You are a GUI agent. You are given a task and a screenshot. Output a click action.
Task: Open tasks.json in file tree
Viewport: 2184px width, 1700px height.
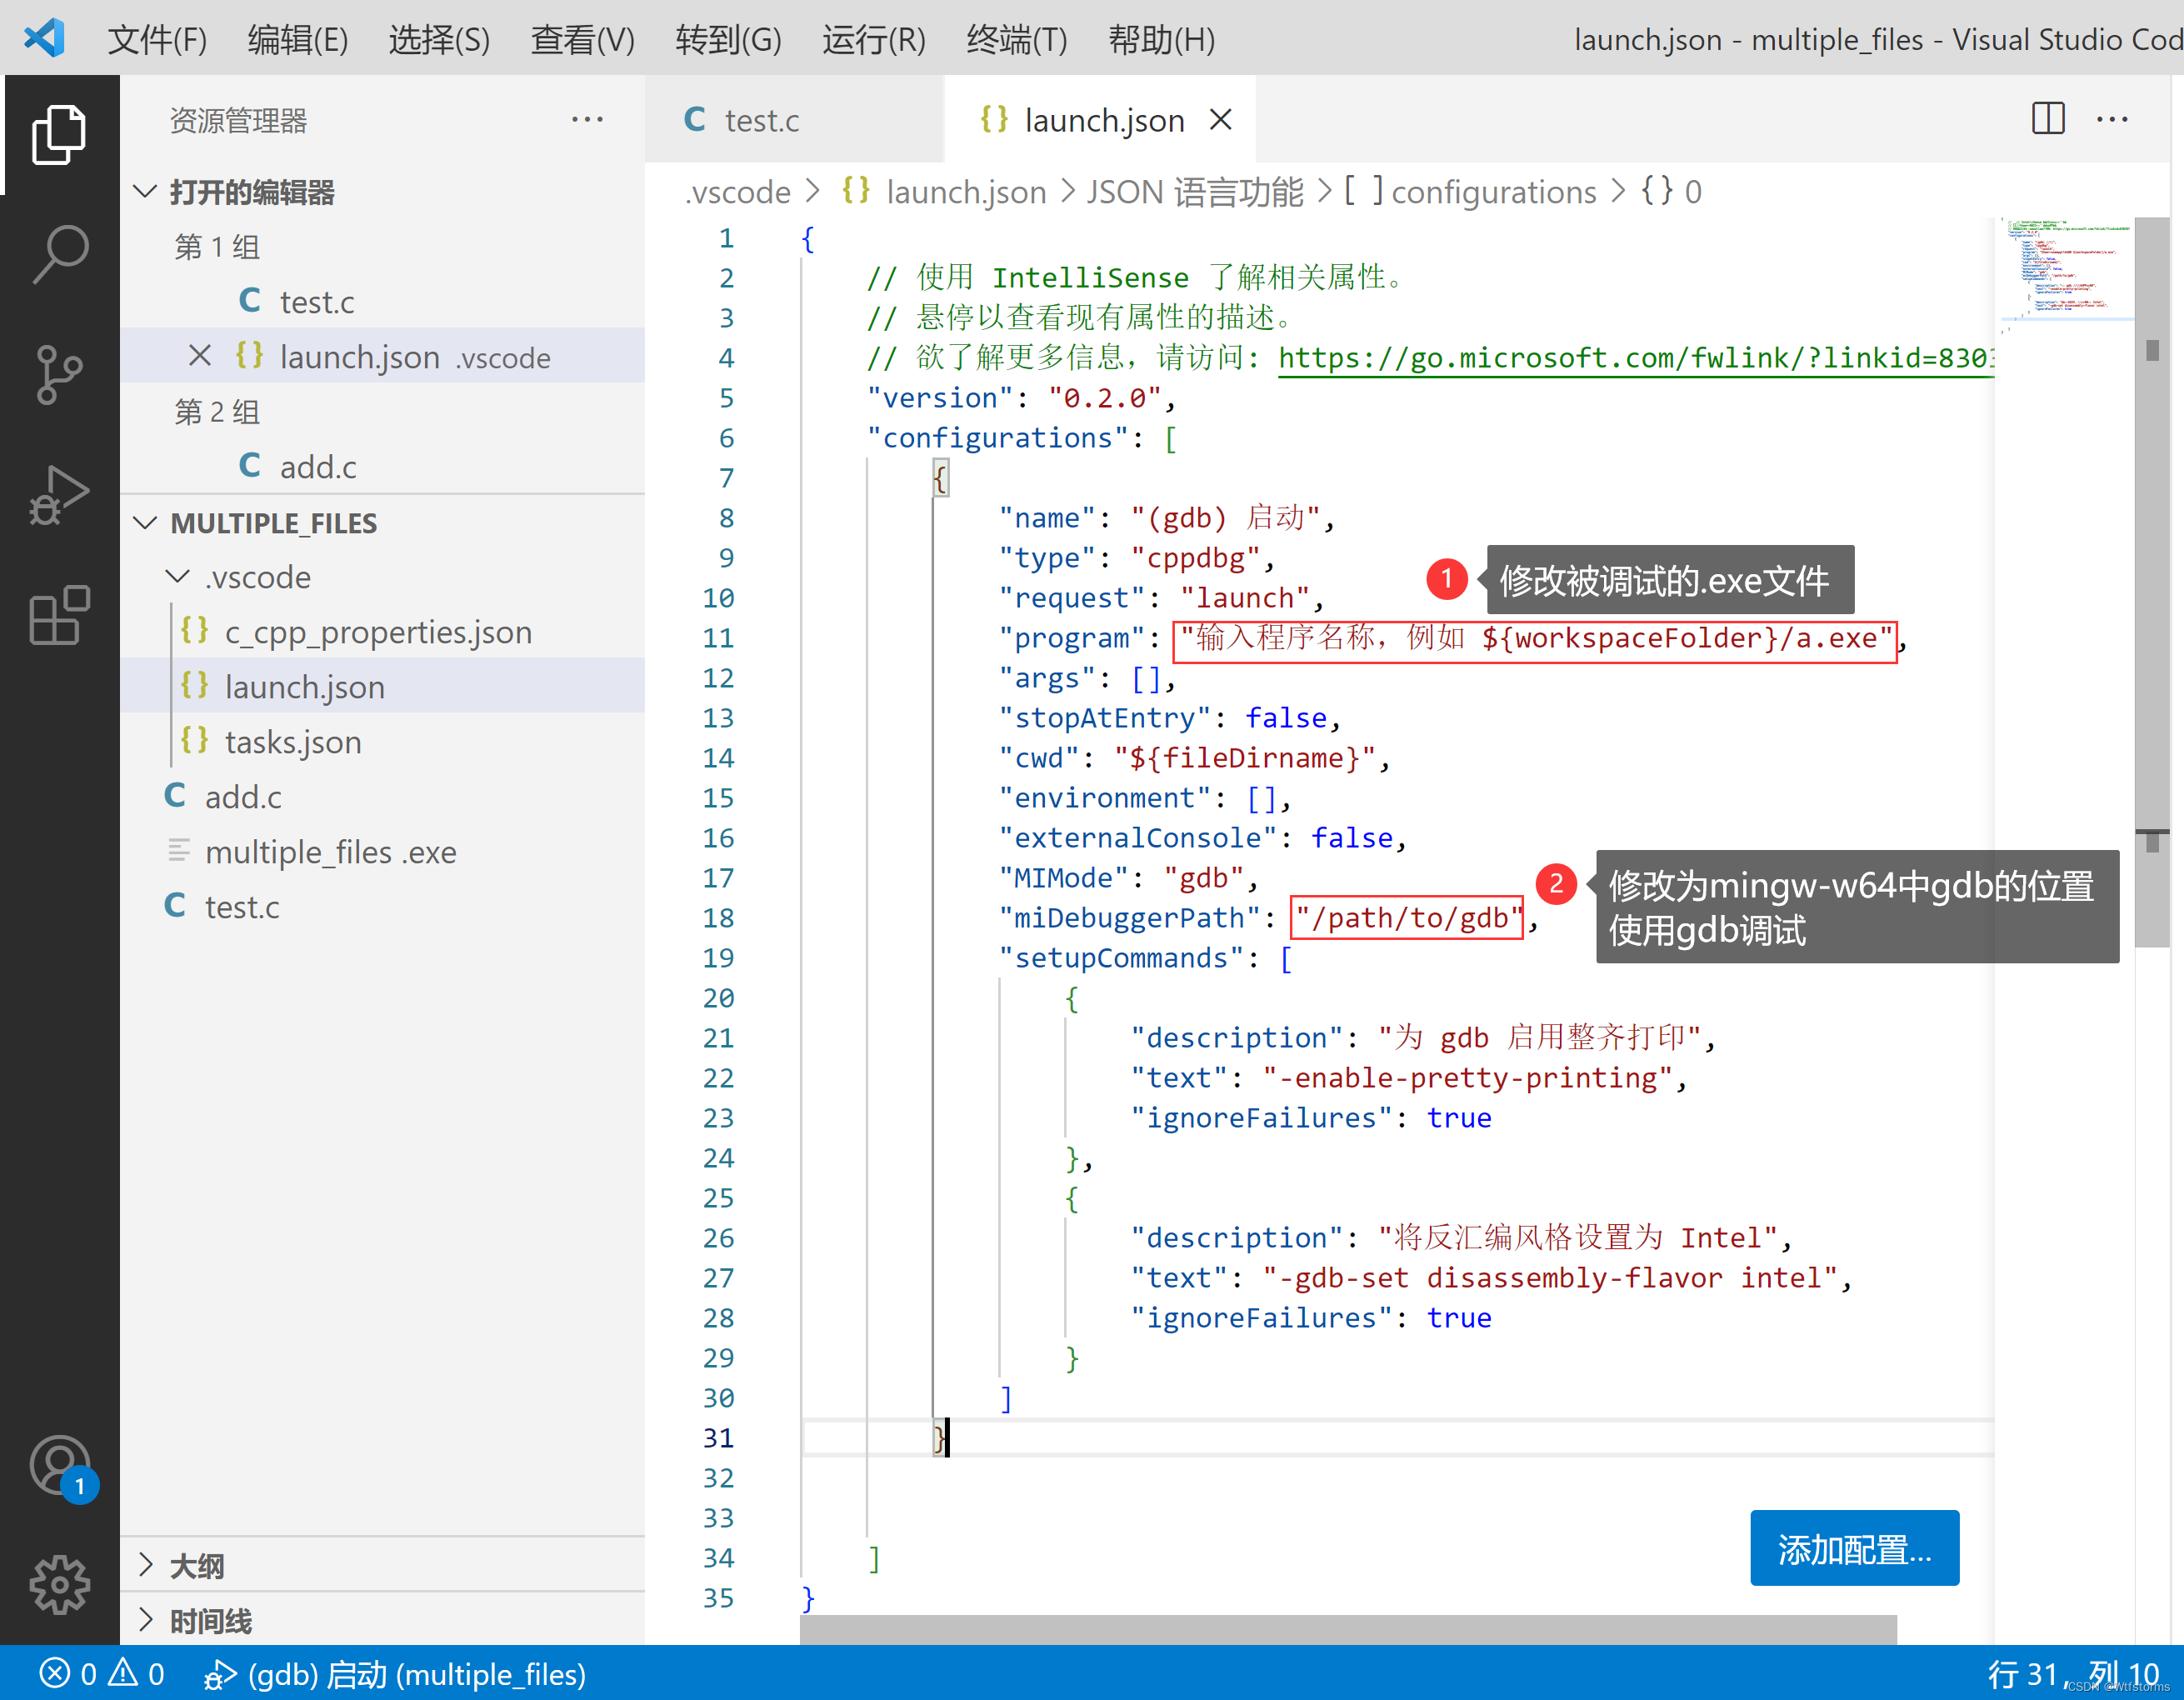pyautogui.click(x=382, y=741)
